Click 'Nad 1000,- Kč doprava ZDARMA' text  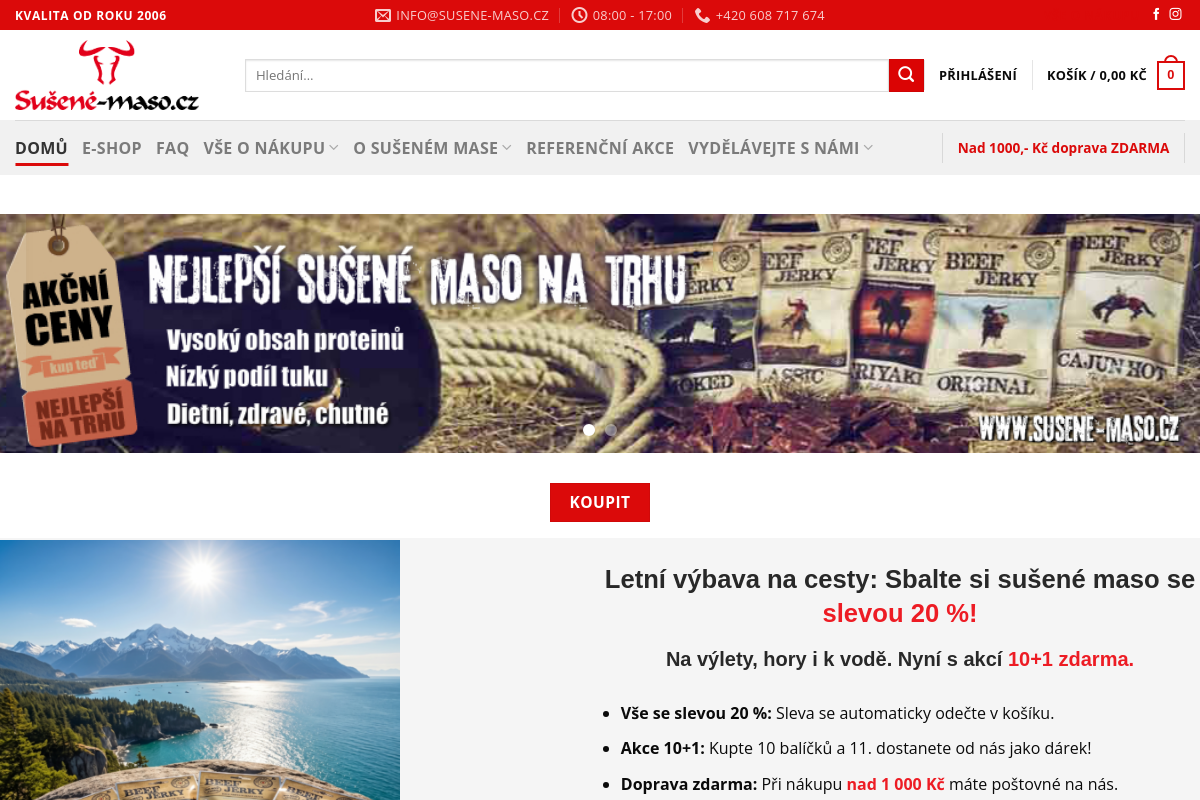click(x=1063, y=148)
